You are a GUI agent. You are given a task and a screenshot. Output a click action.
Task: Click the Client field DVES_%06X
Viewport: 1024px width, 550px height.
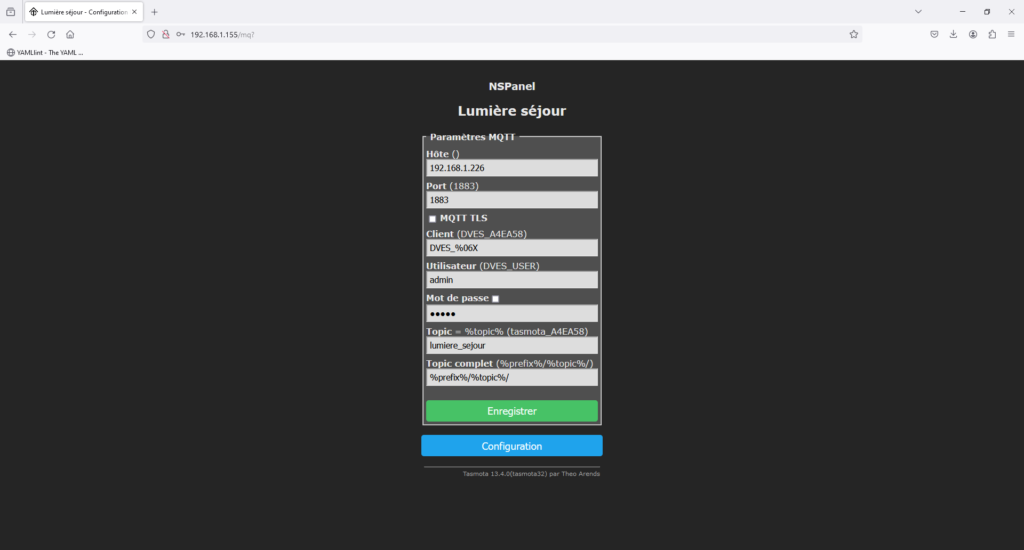[x=512, y=248]
